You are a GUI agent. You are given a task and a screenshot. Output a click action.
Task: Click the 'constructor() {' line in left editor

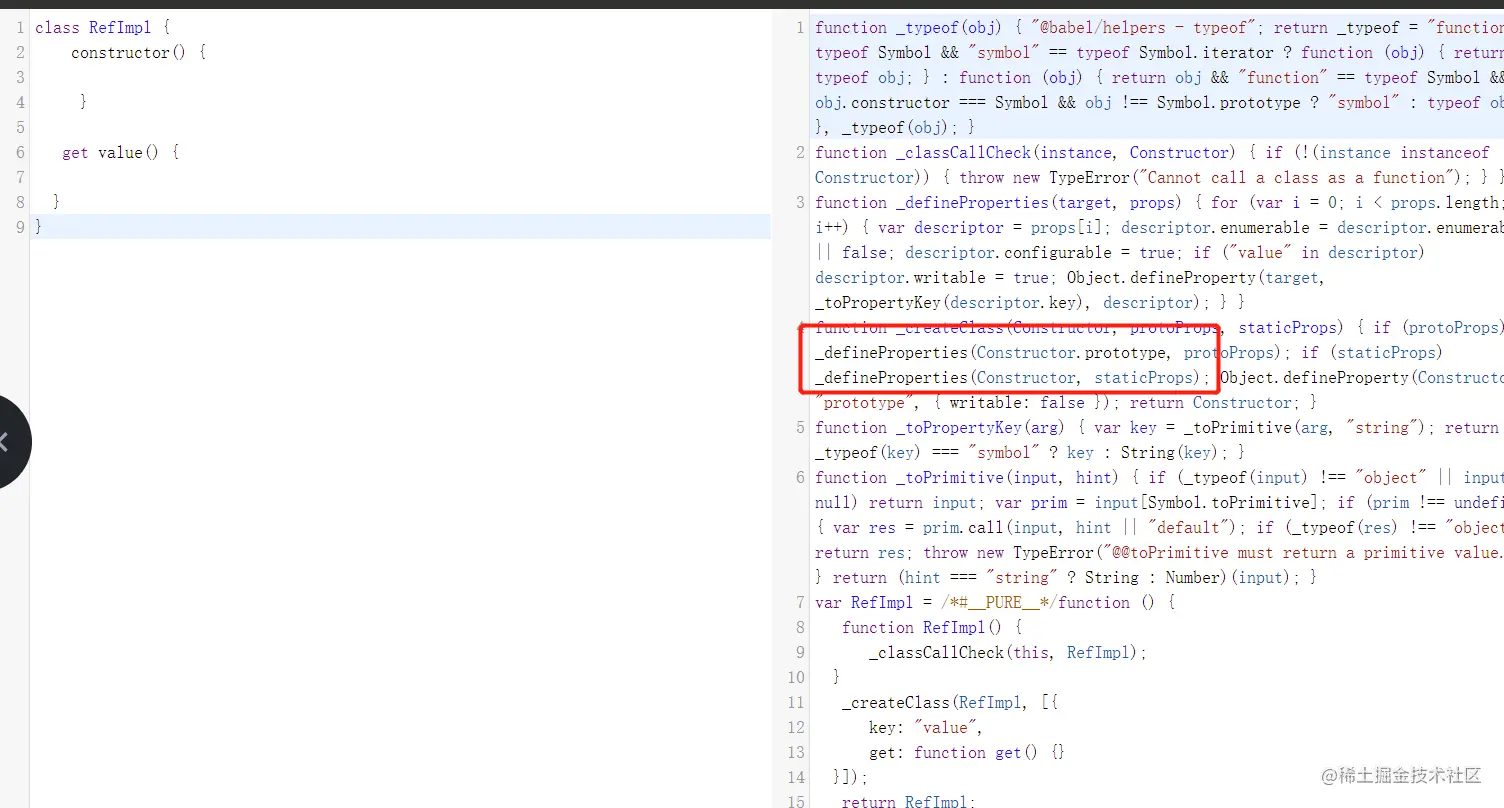pos(138,53)
